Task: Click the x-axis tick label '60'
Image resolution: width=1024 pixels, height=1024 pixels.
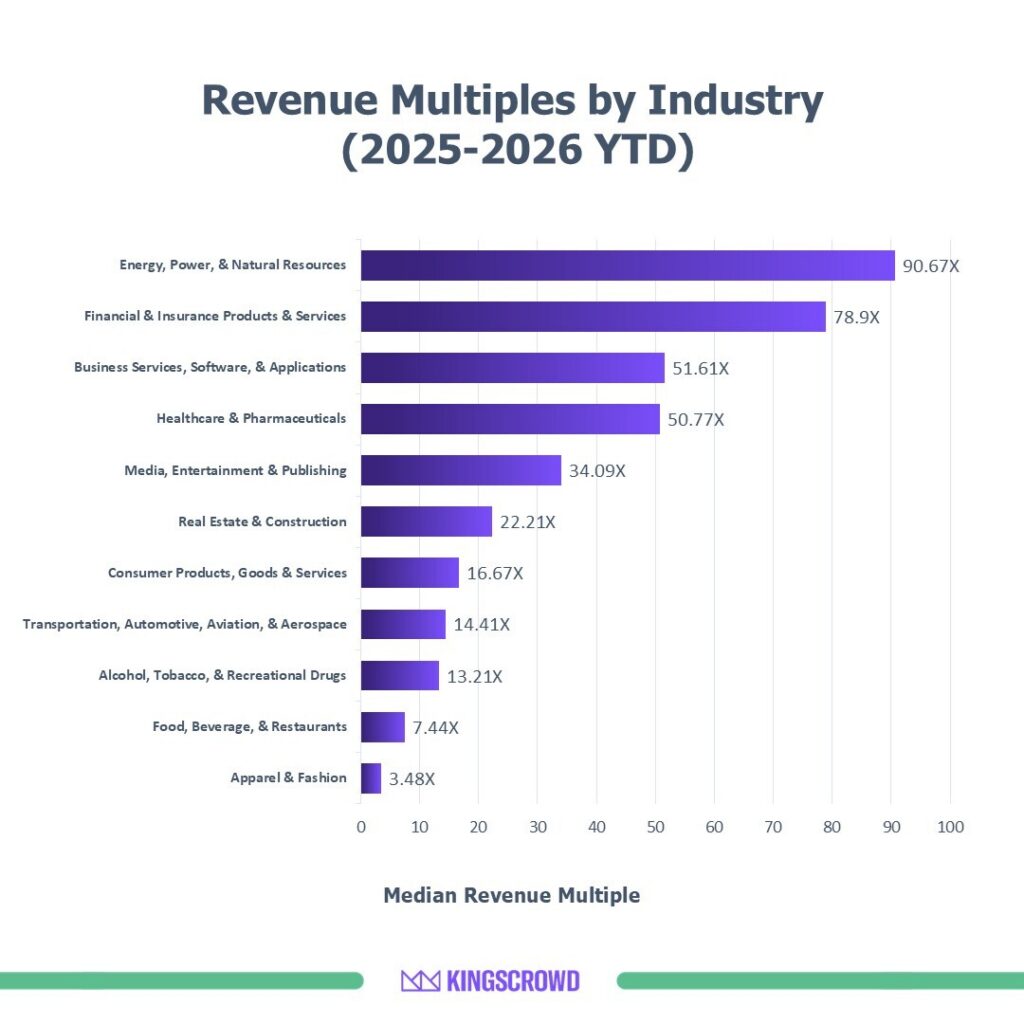Action: 714,827
